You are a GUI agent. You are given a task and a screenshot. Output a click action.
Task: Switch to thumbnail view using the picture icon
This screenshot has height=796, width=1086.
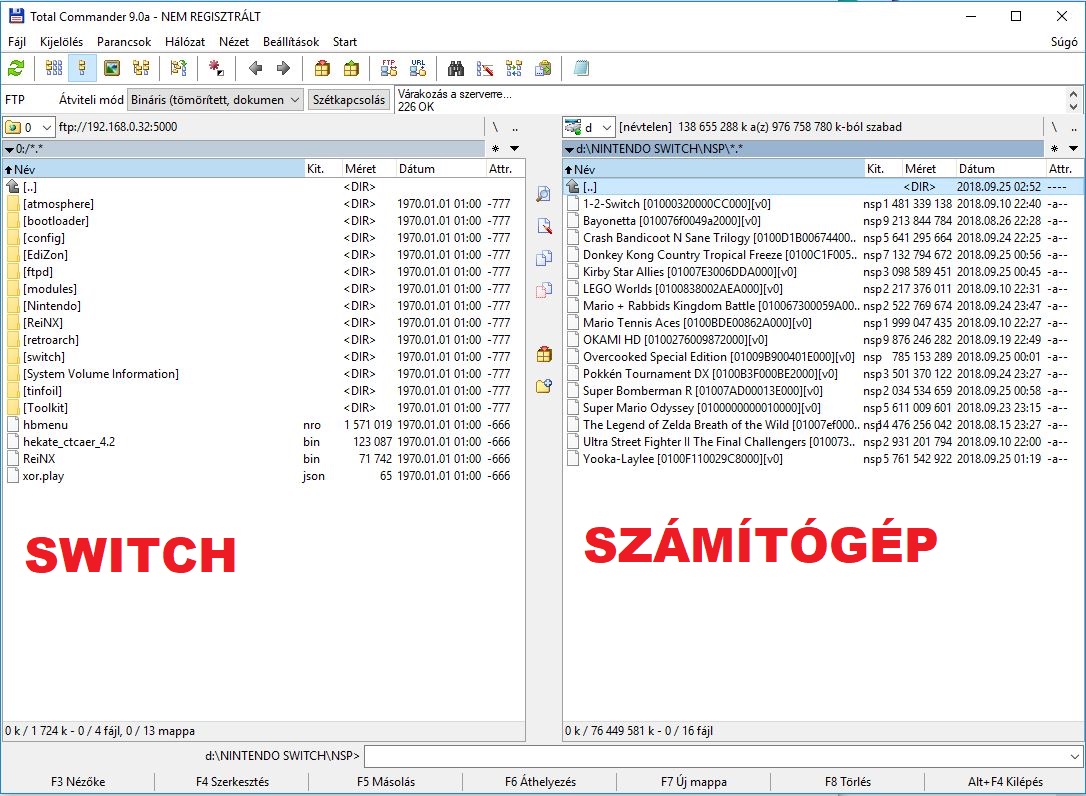point(112,68)
